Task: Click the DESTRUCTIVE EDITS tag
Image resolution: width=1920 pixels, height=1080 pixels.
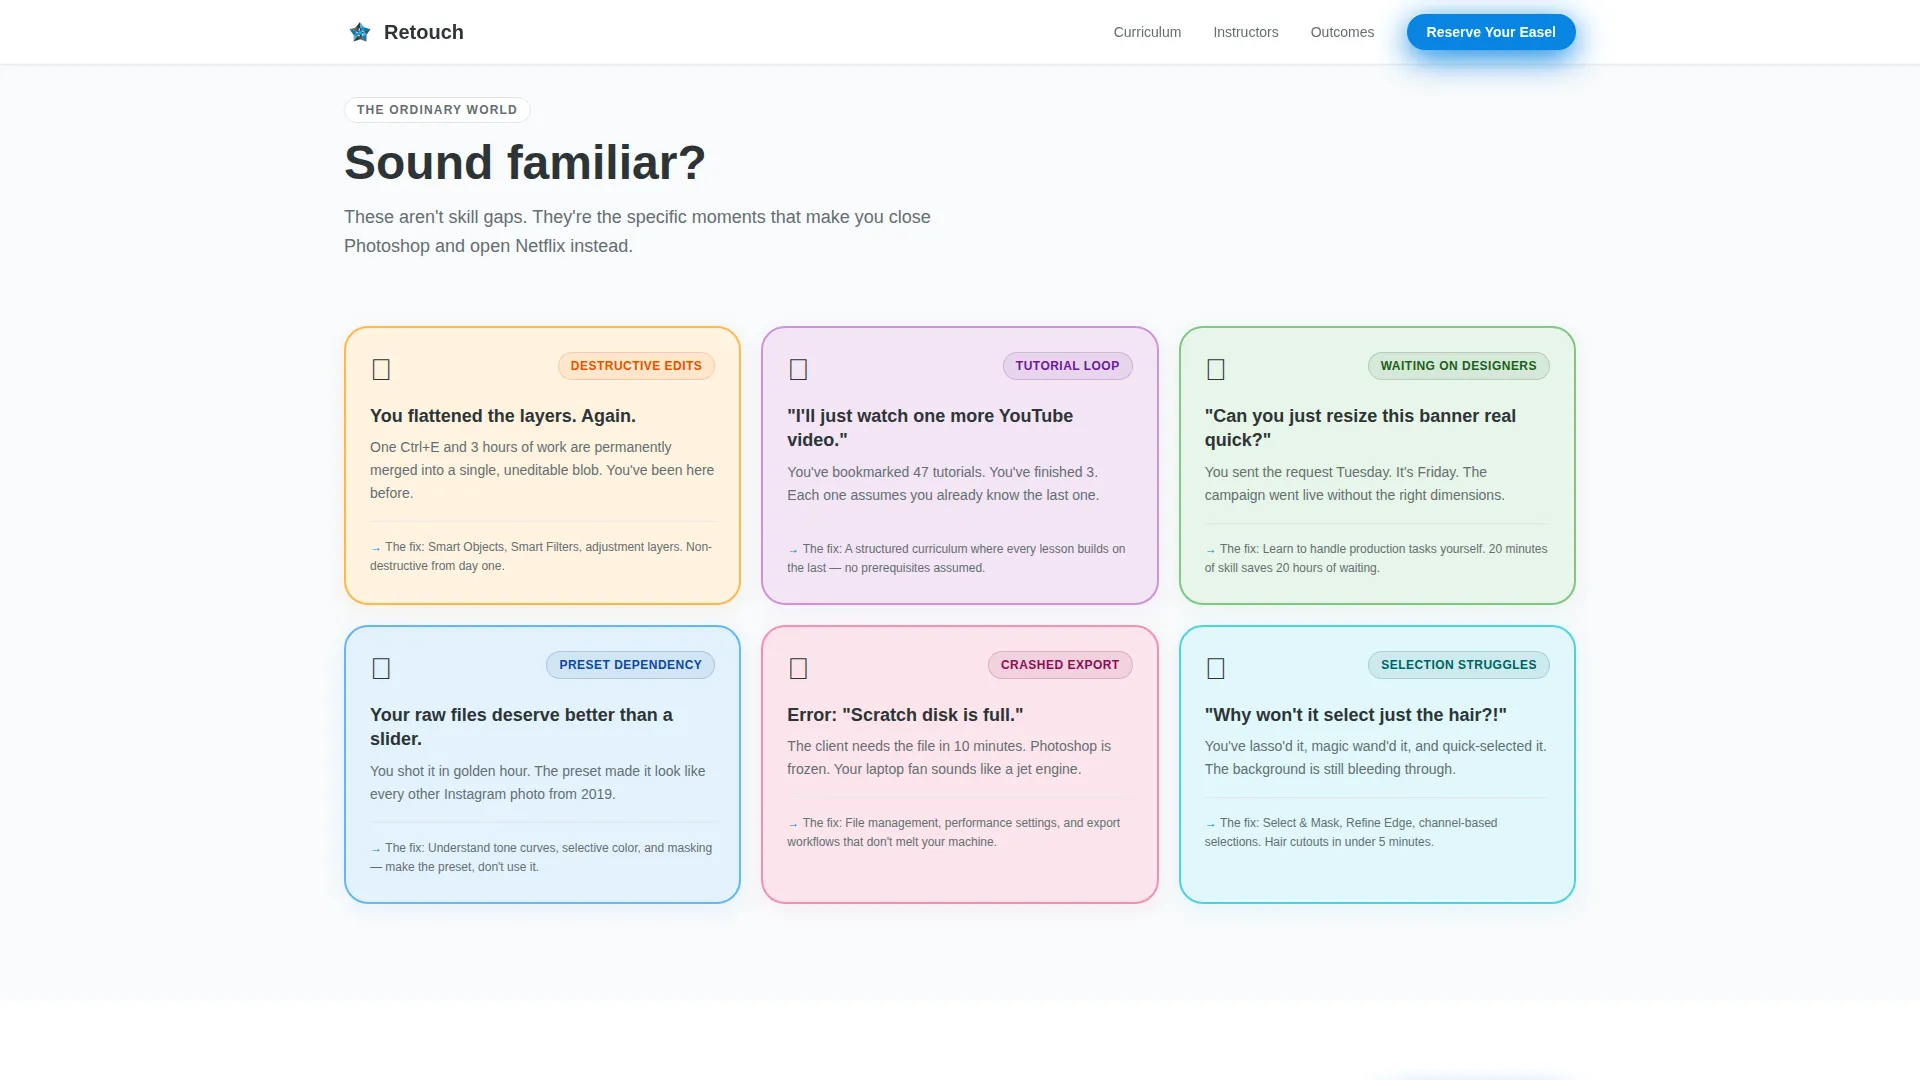Action: 636,366
